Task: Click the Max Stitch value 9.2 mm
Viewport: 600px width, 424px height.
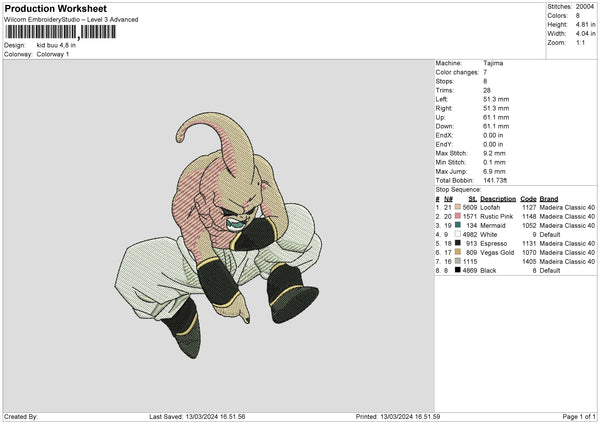Action: click(494, 153)
